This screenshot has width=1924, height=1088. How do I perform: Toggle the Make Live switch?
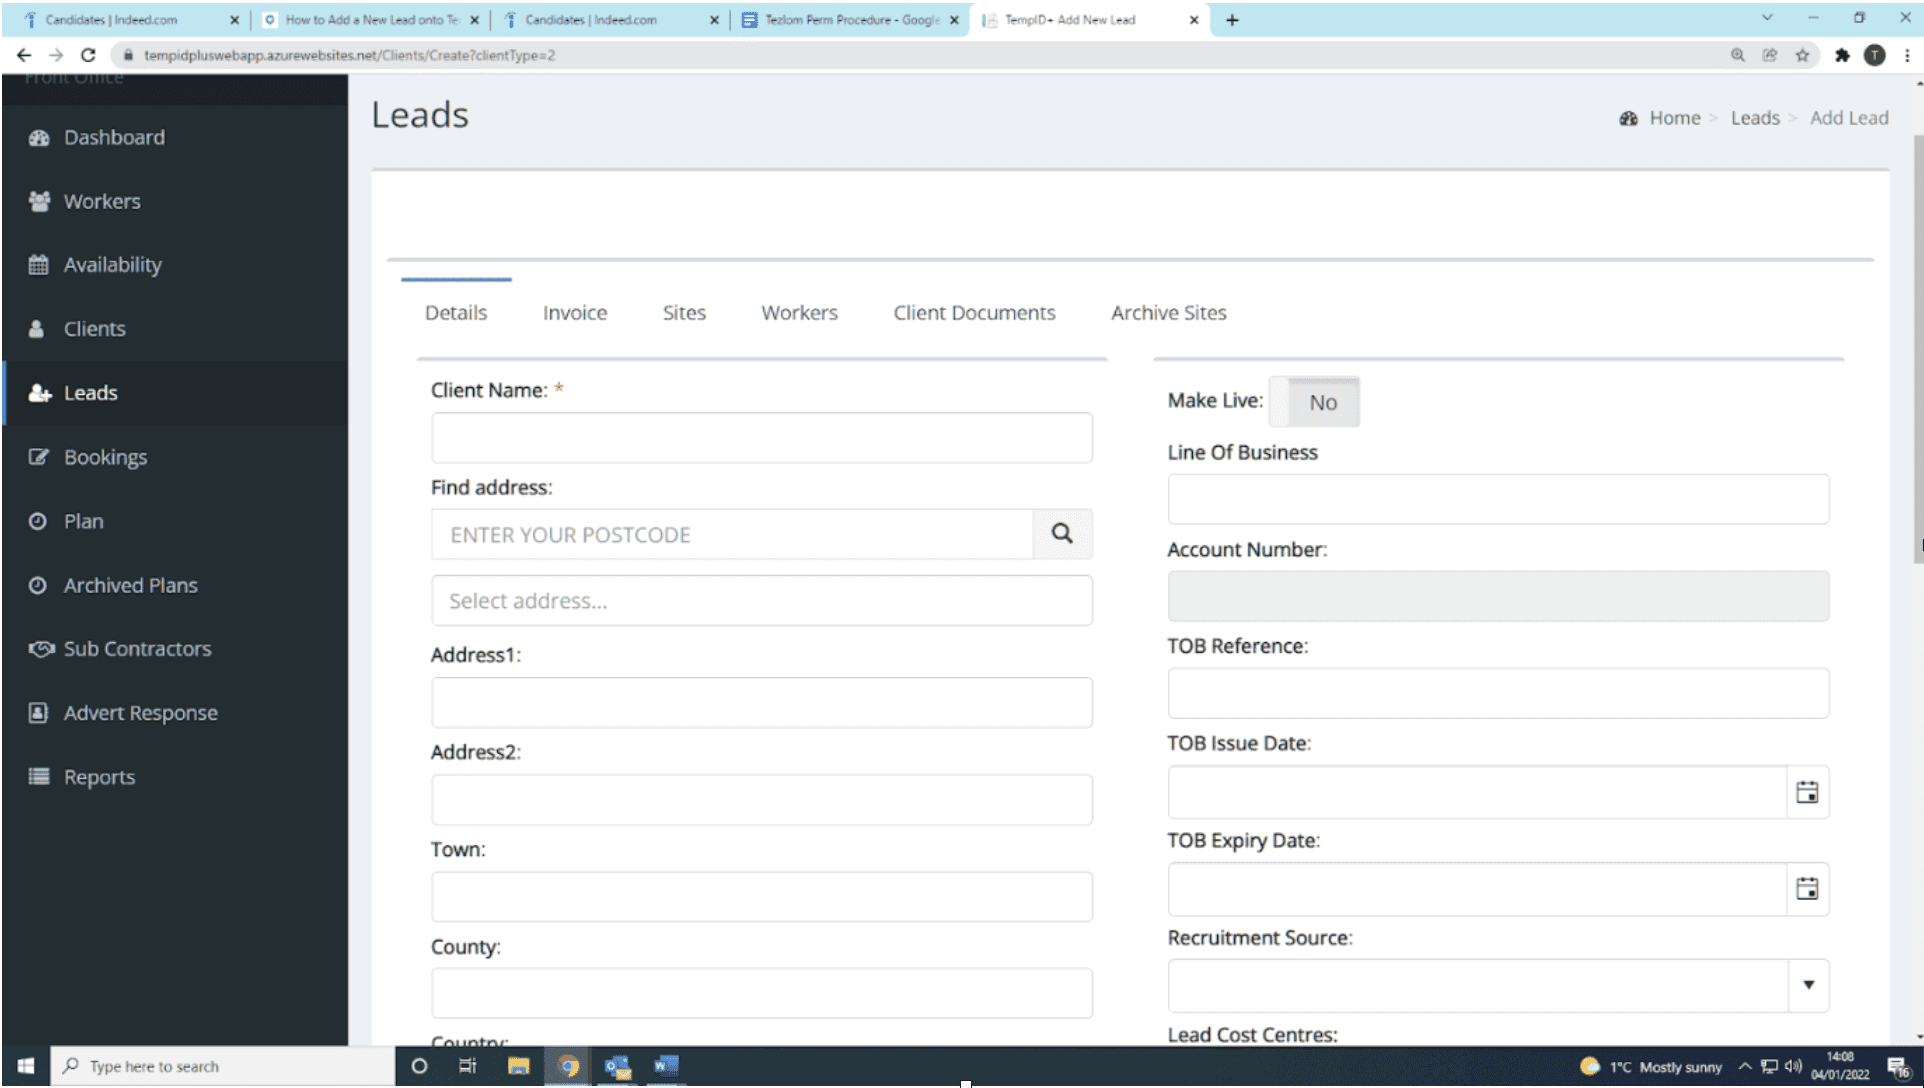pos(1313,402)
